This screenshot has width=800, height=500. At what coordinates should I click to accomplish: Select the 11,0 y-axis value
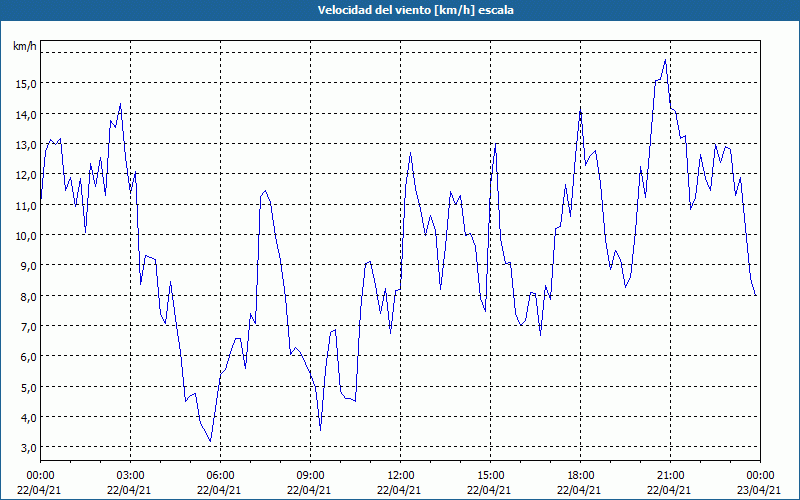point(26,205)
